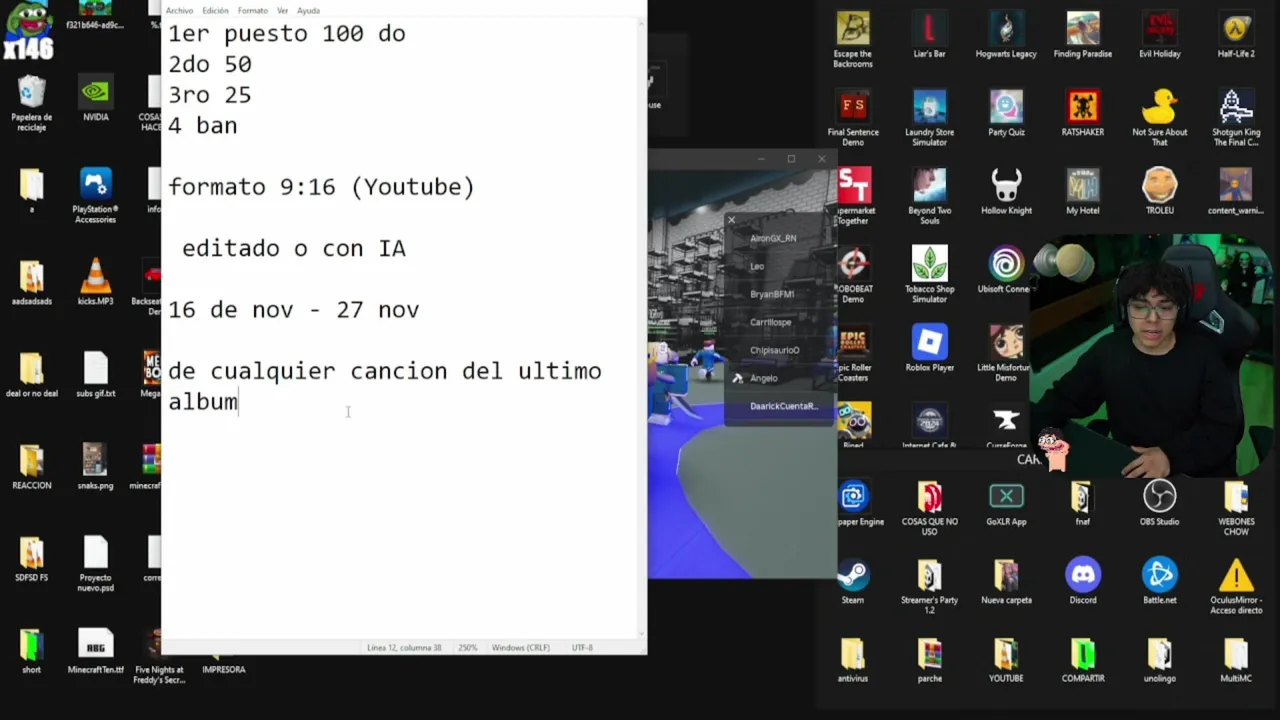Viewport: 1280px width, 720px height.
Task: Click player BryanBFM1 in Roblox list
Action: pyautogui.click(x=772, y=294)
